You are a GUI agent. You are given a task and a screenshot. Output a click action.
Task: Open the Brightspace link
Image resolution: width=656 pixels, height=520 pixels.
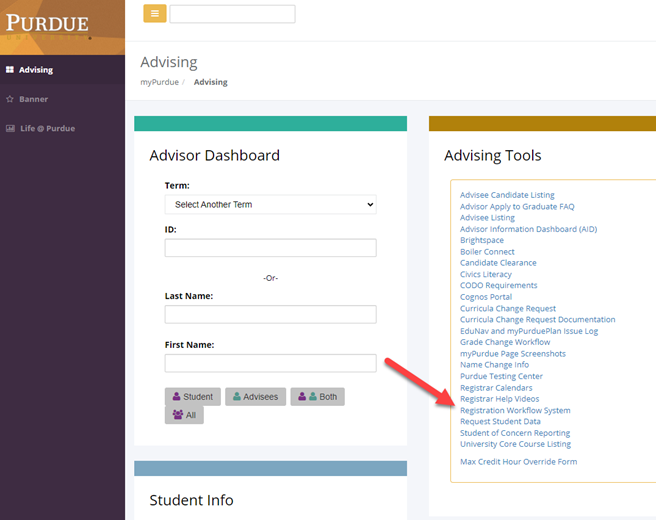pyautogui.click(x=482, y=240)
